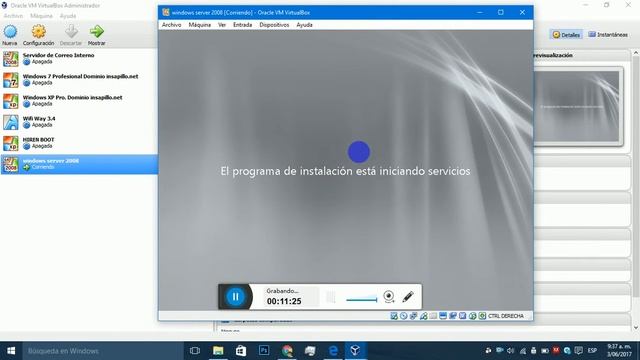Select Windows XP Pro. Dominio insapillo.net VM
The image size is (640, 360).
click(79, 101)
